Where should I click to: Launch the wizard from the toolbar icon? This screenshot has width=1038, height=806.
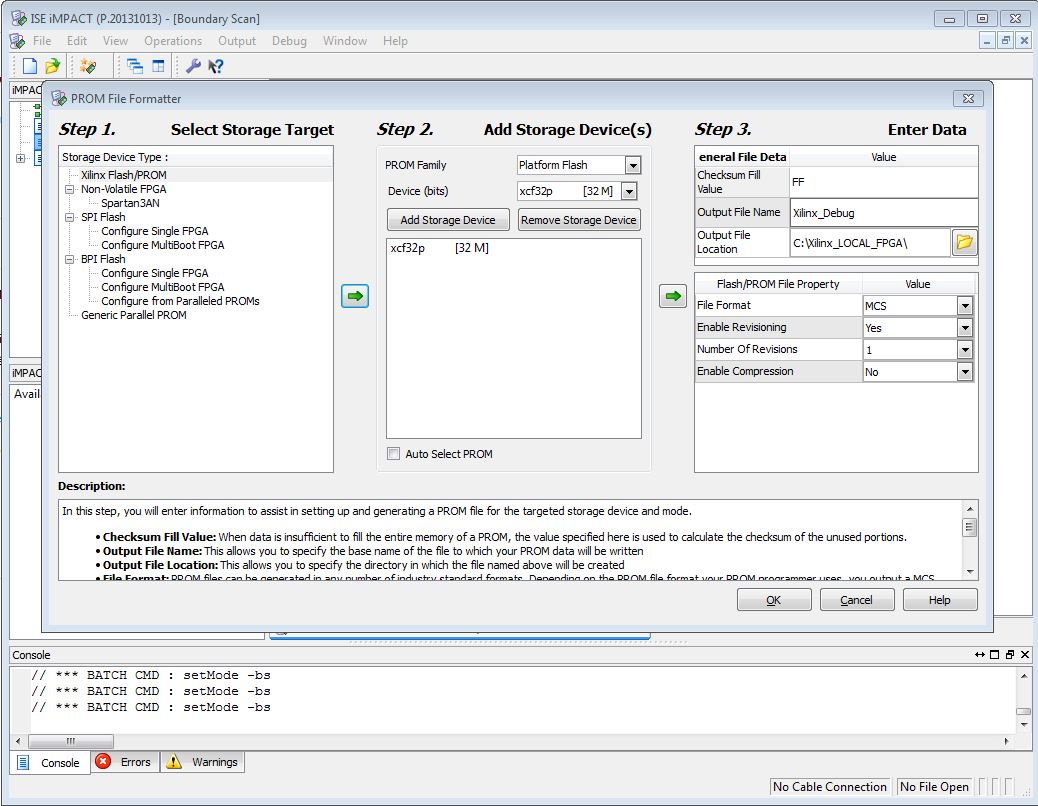[87, 66]
